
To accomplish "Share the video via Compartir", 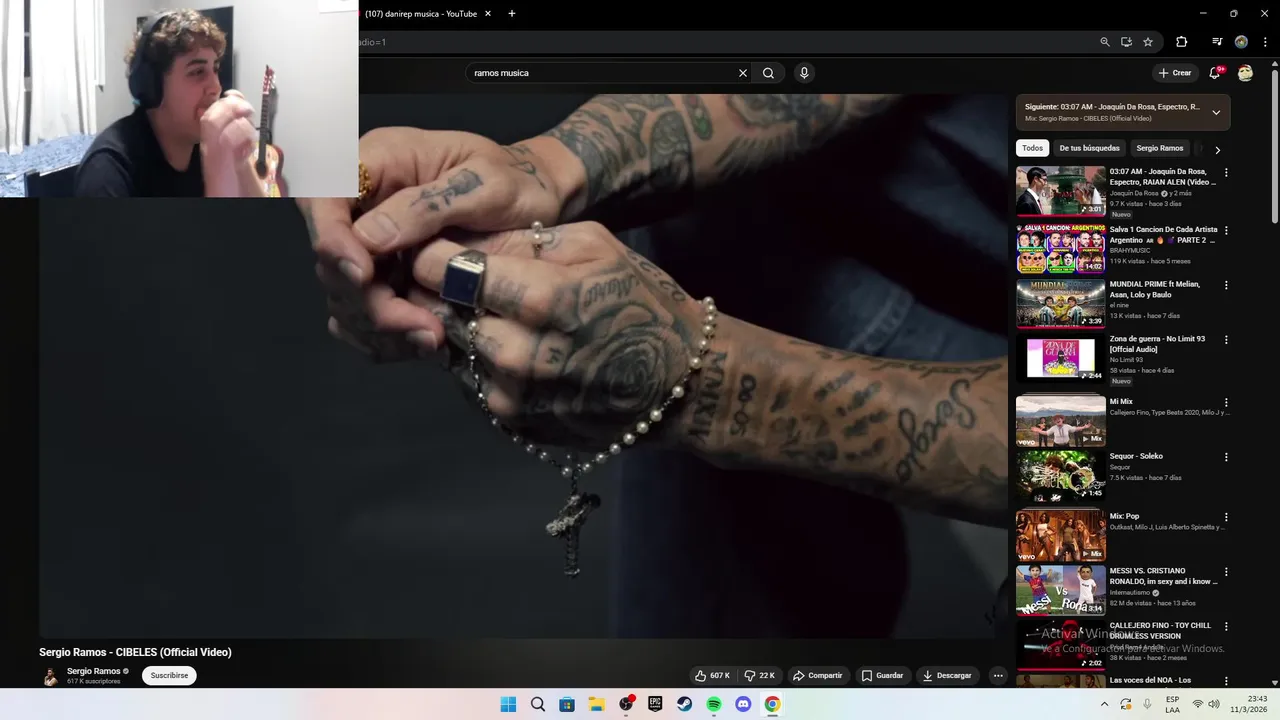I will 817,676.
